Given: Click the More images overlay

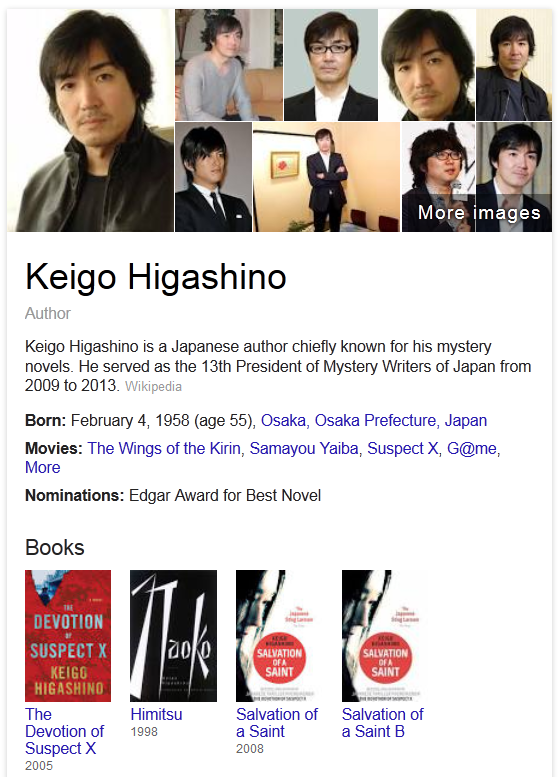Looking at the screenshot, I should (x=479, y=213).
